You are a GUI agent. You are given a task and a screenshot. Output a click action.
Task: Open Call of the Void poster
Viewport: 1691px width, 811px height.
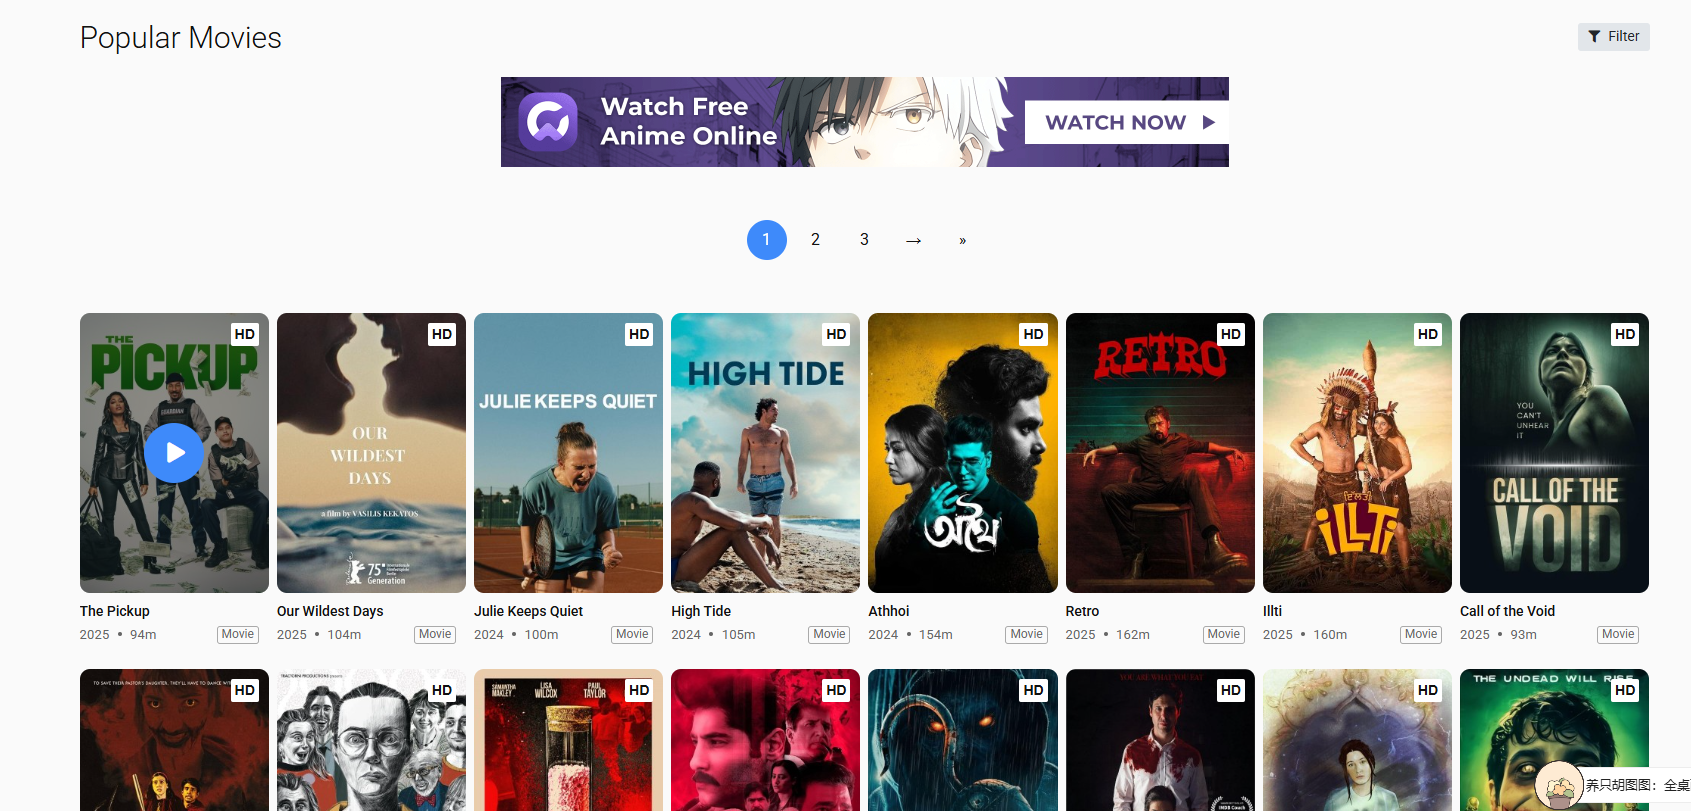pos(1554,453)
